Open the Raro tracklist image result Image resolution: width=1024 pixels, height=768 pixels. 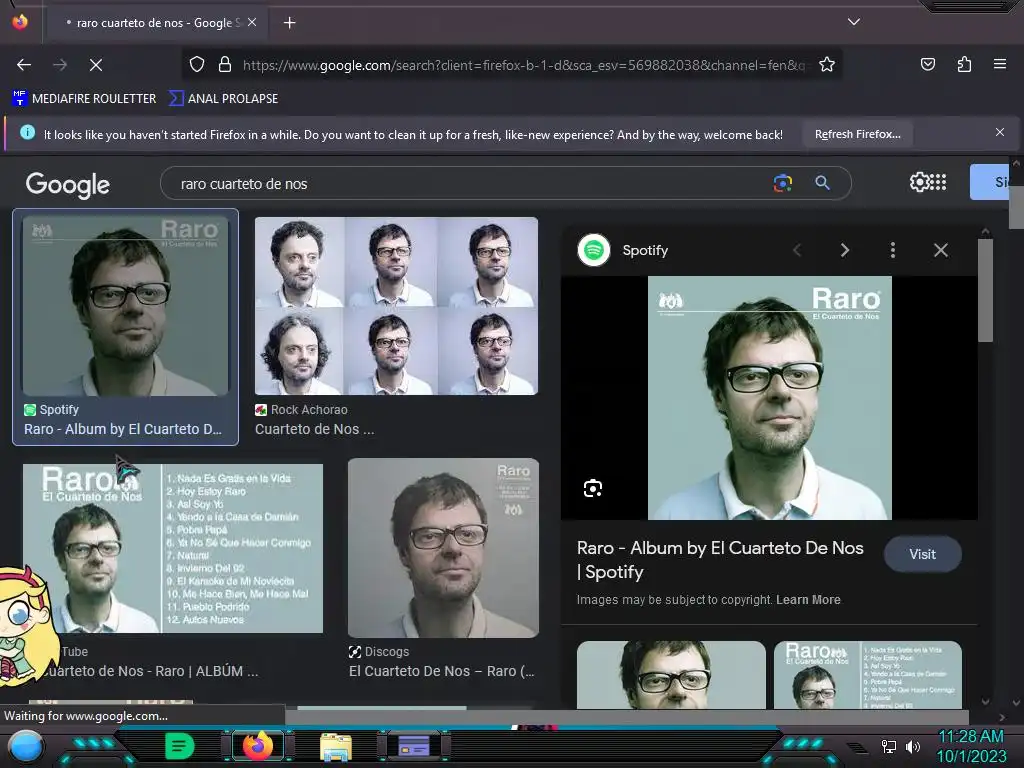173,548
